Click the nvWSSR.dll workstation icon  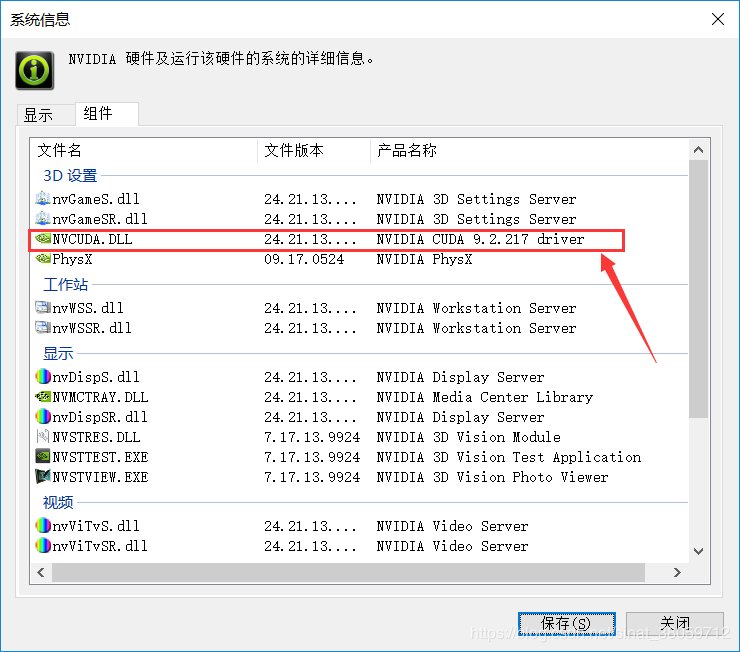coord(43,327)
